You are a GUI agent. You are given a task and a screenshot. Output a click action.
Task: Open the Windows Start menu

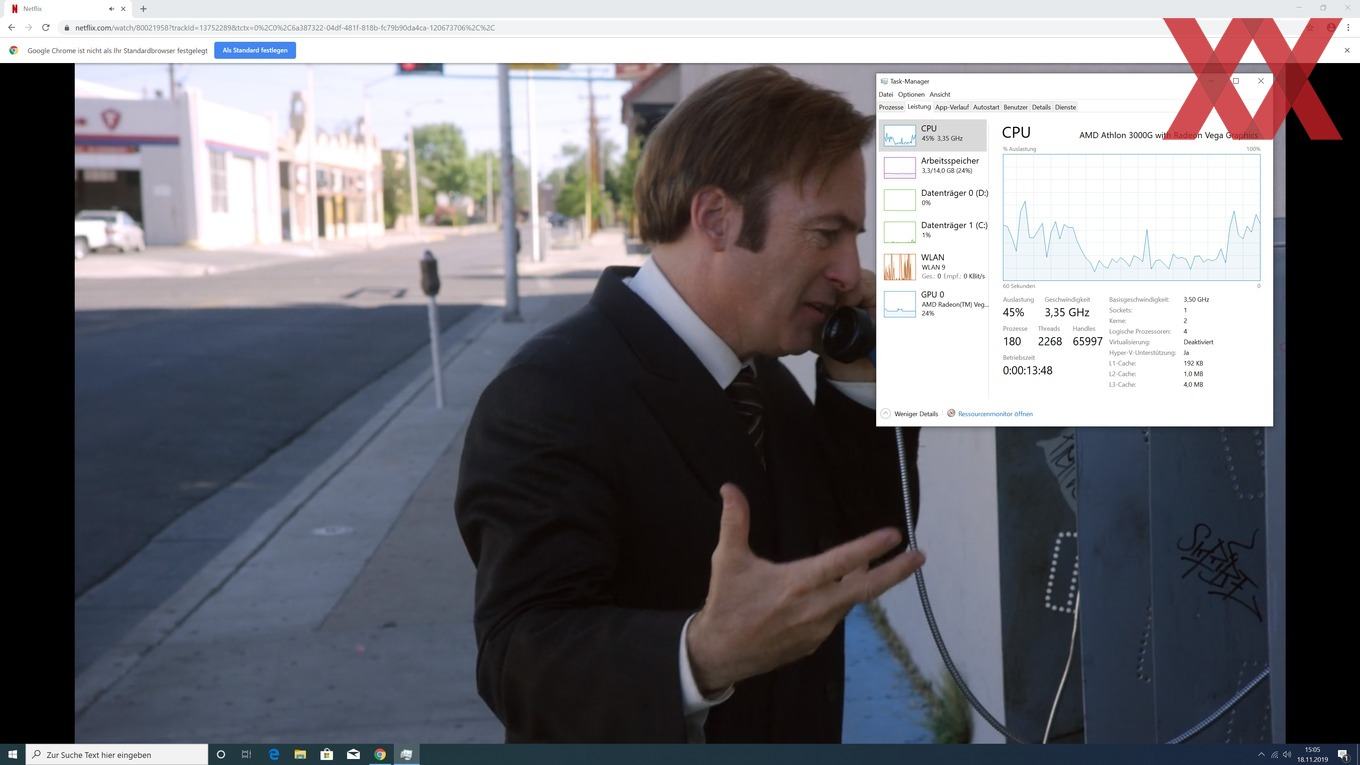pos(13,754)
